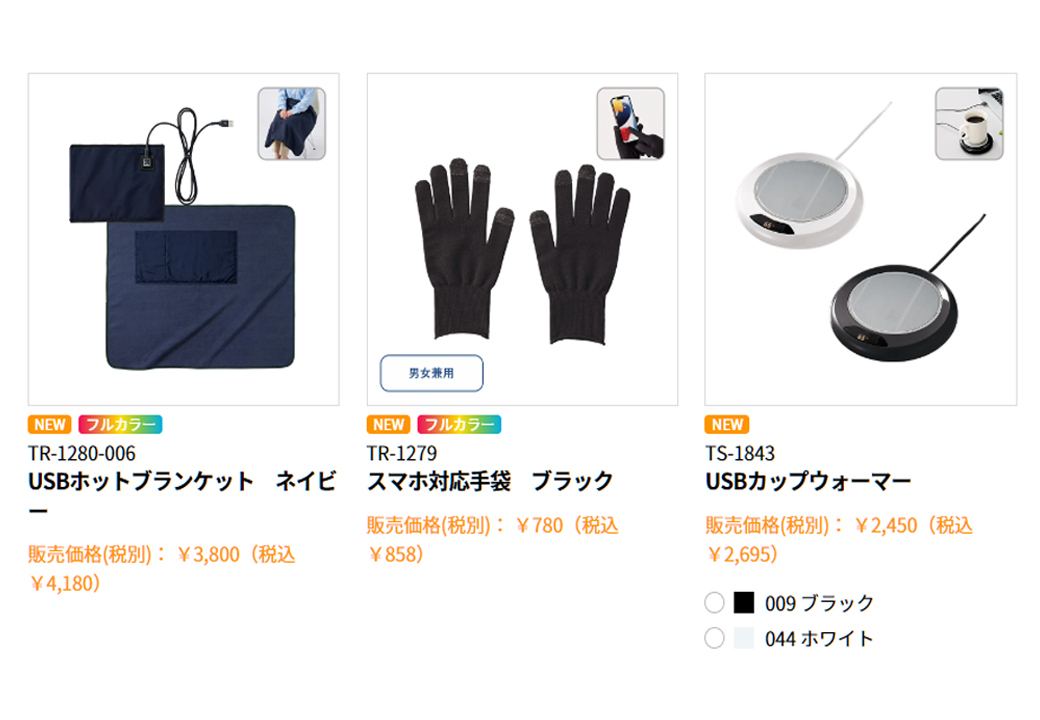
Task: Open the USBカップウォーマー product title
Action: coord(809,481)
